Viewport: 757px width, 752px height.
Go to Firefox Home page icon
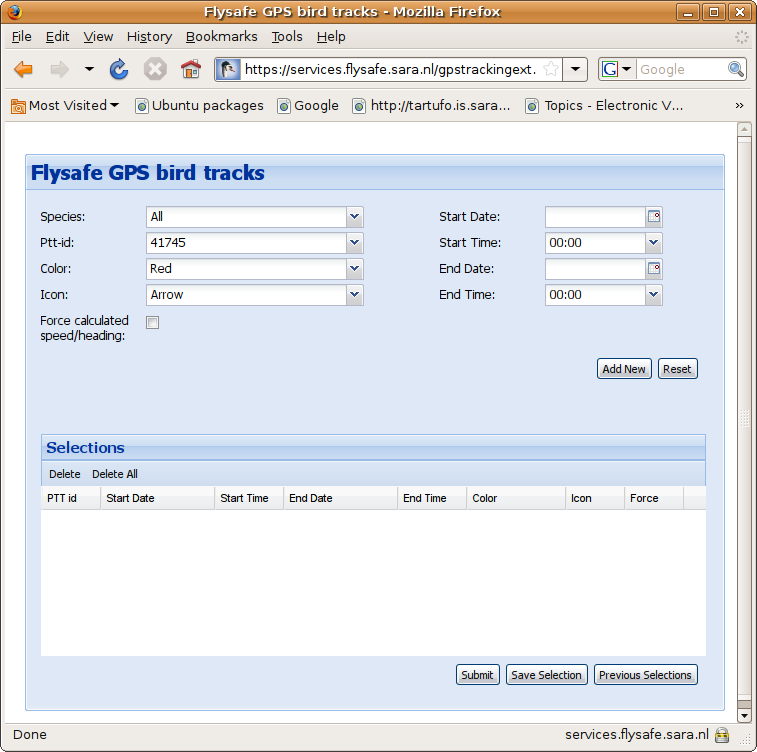click(x=190, y=69)
